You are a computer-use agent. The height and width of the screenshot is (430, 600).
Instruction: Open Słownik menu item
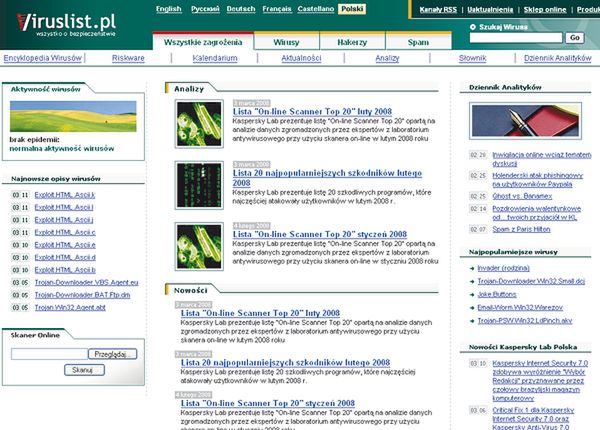473,58
